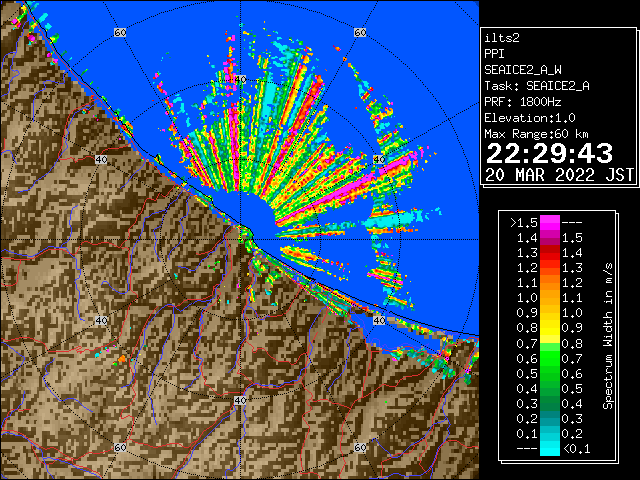The image size is (640, 480).
Task: Click the magenta >1.5 legend color band
Action: point(550,222)
